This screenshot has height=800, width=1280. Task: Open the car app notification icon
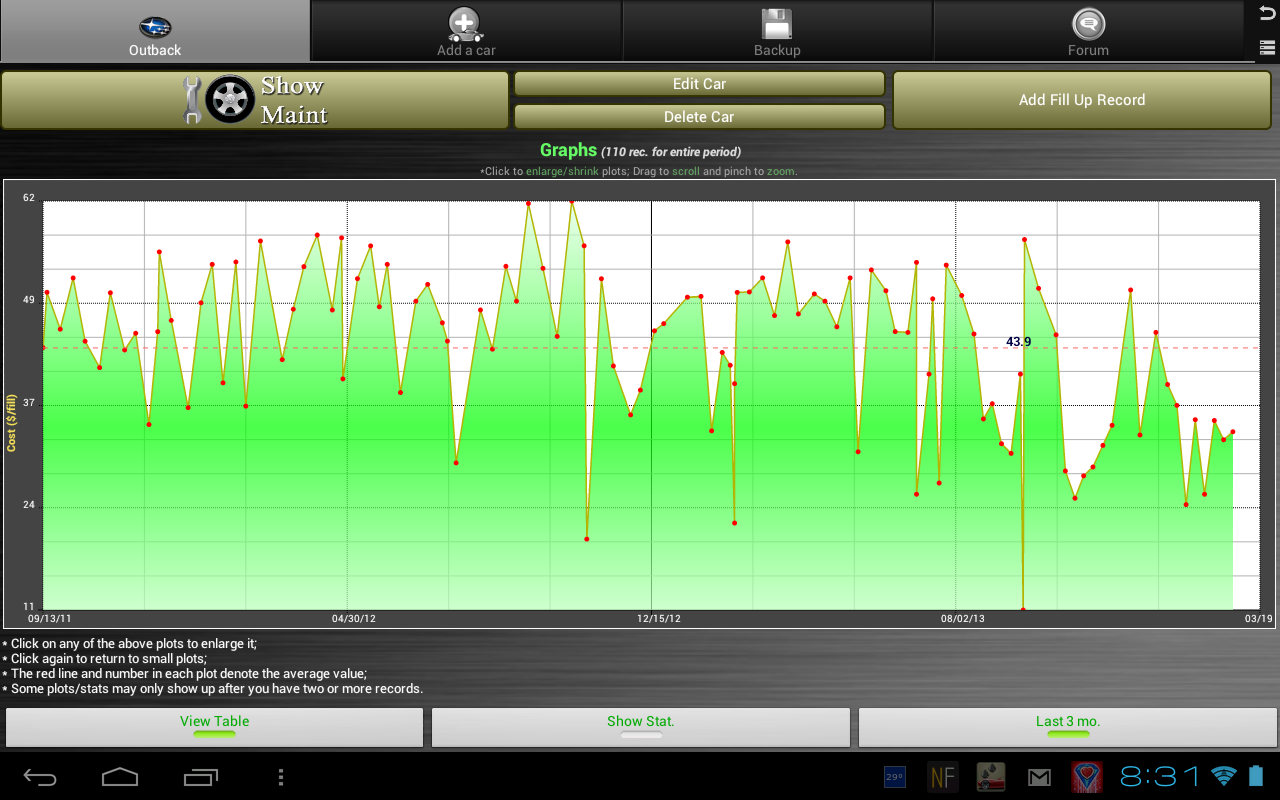(x=991, y=776)
